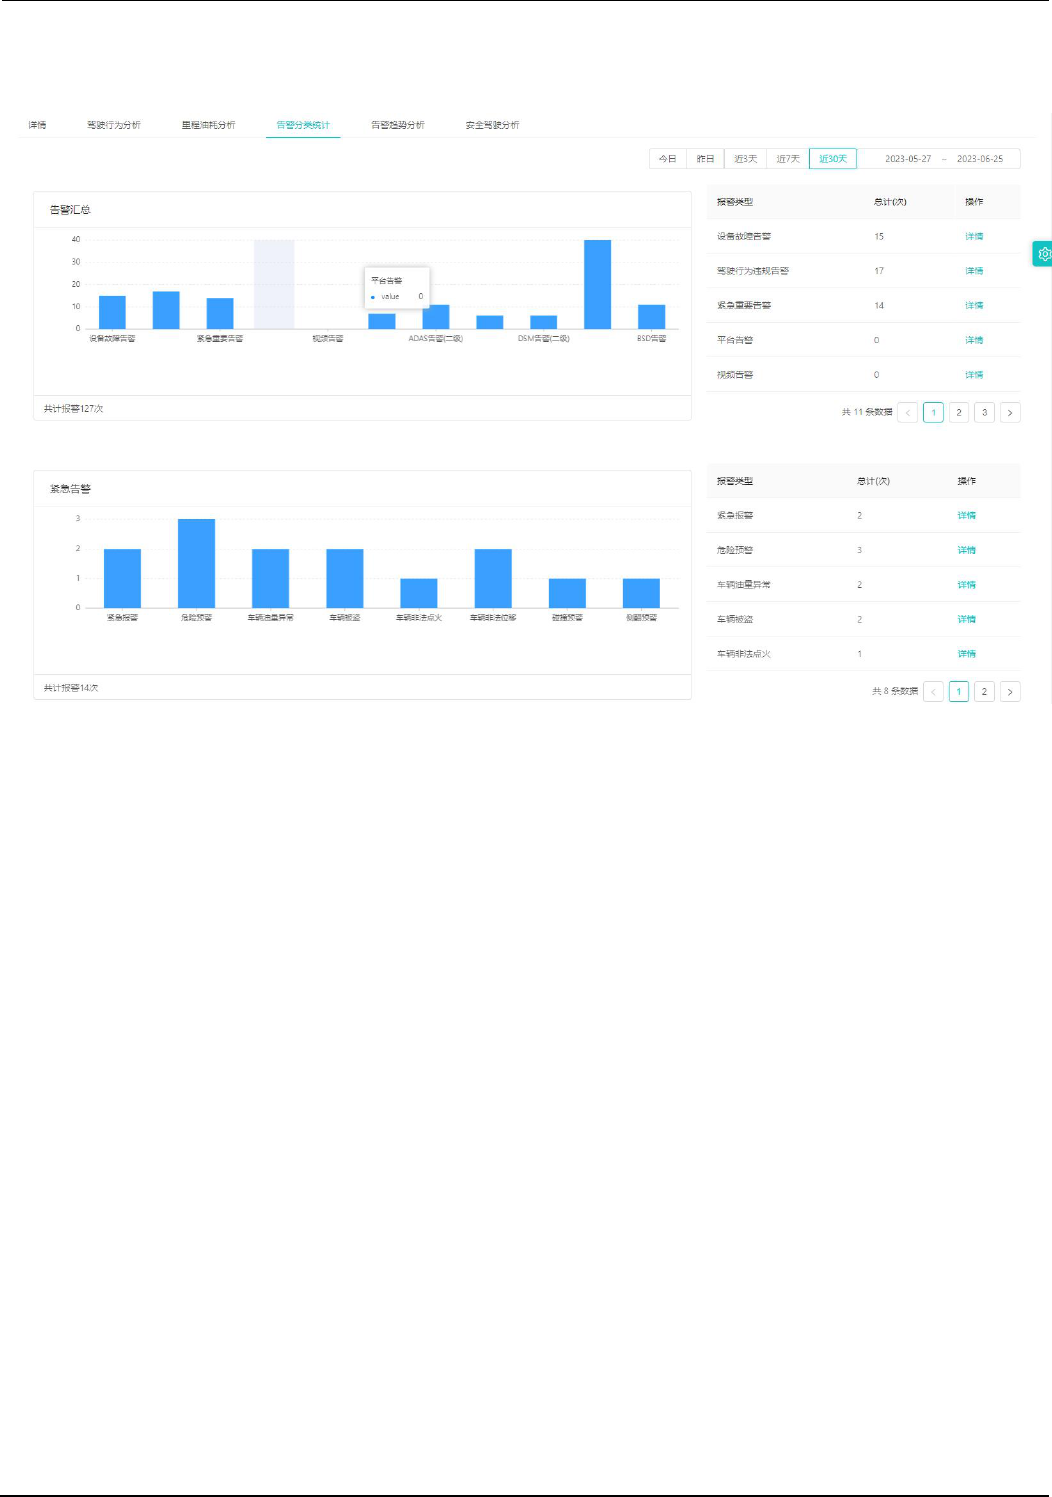Image resolution: width=1052 pixels, height=1497 pixels.
Task: Jump to page 2 of 紧急告警 table
Action: [x=984, y=691]
